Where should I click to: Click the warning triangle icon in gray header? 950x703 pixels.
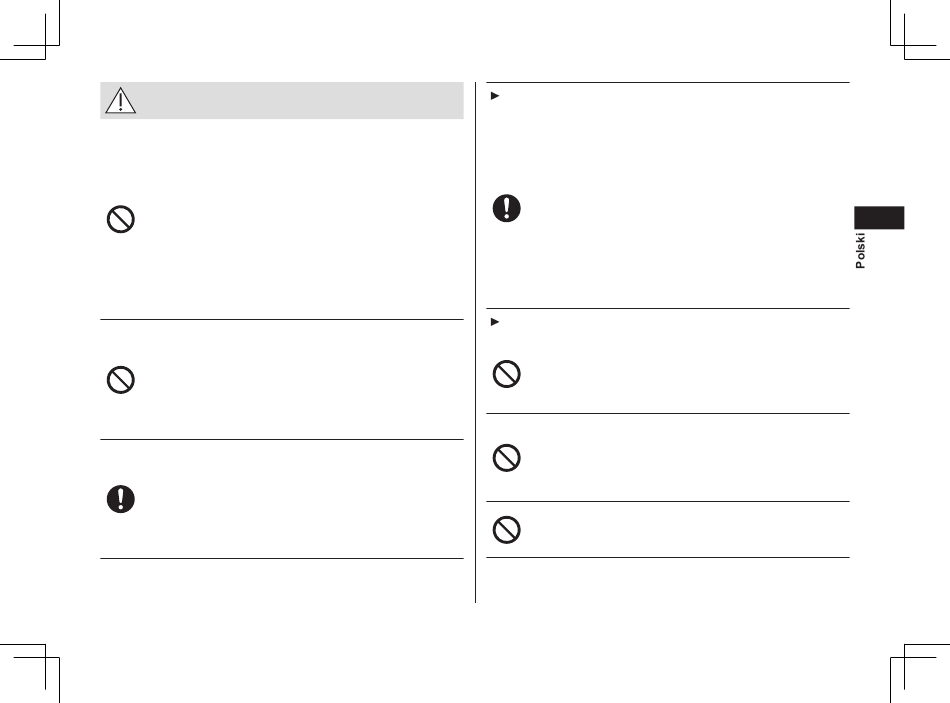121,101
